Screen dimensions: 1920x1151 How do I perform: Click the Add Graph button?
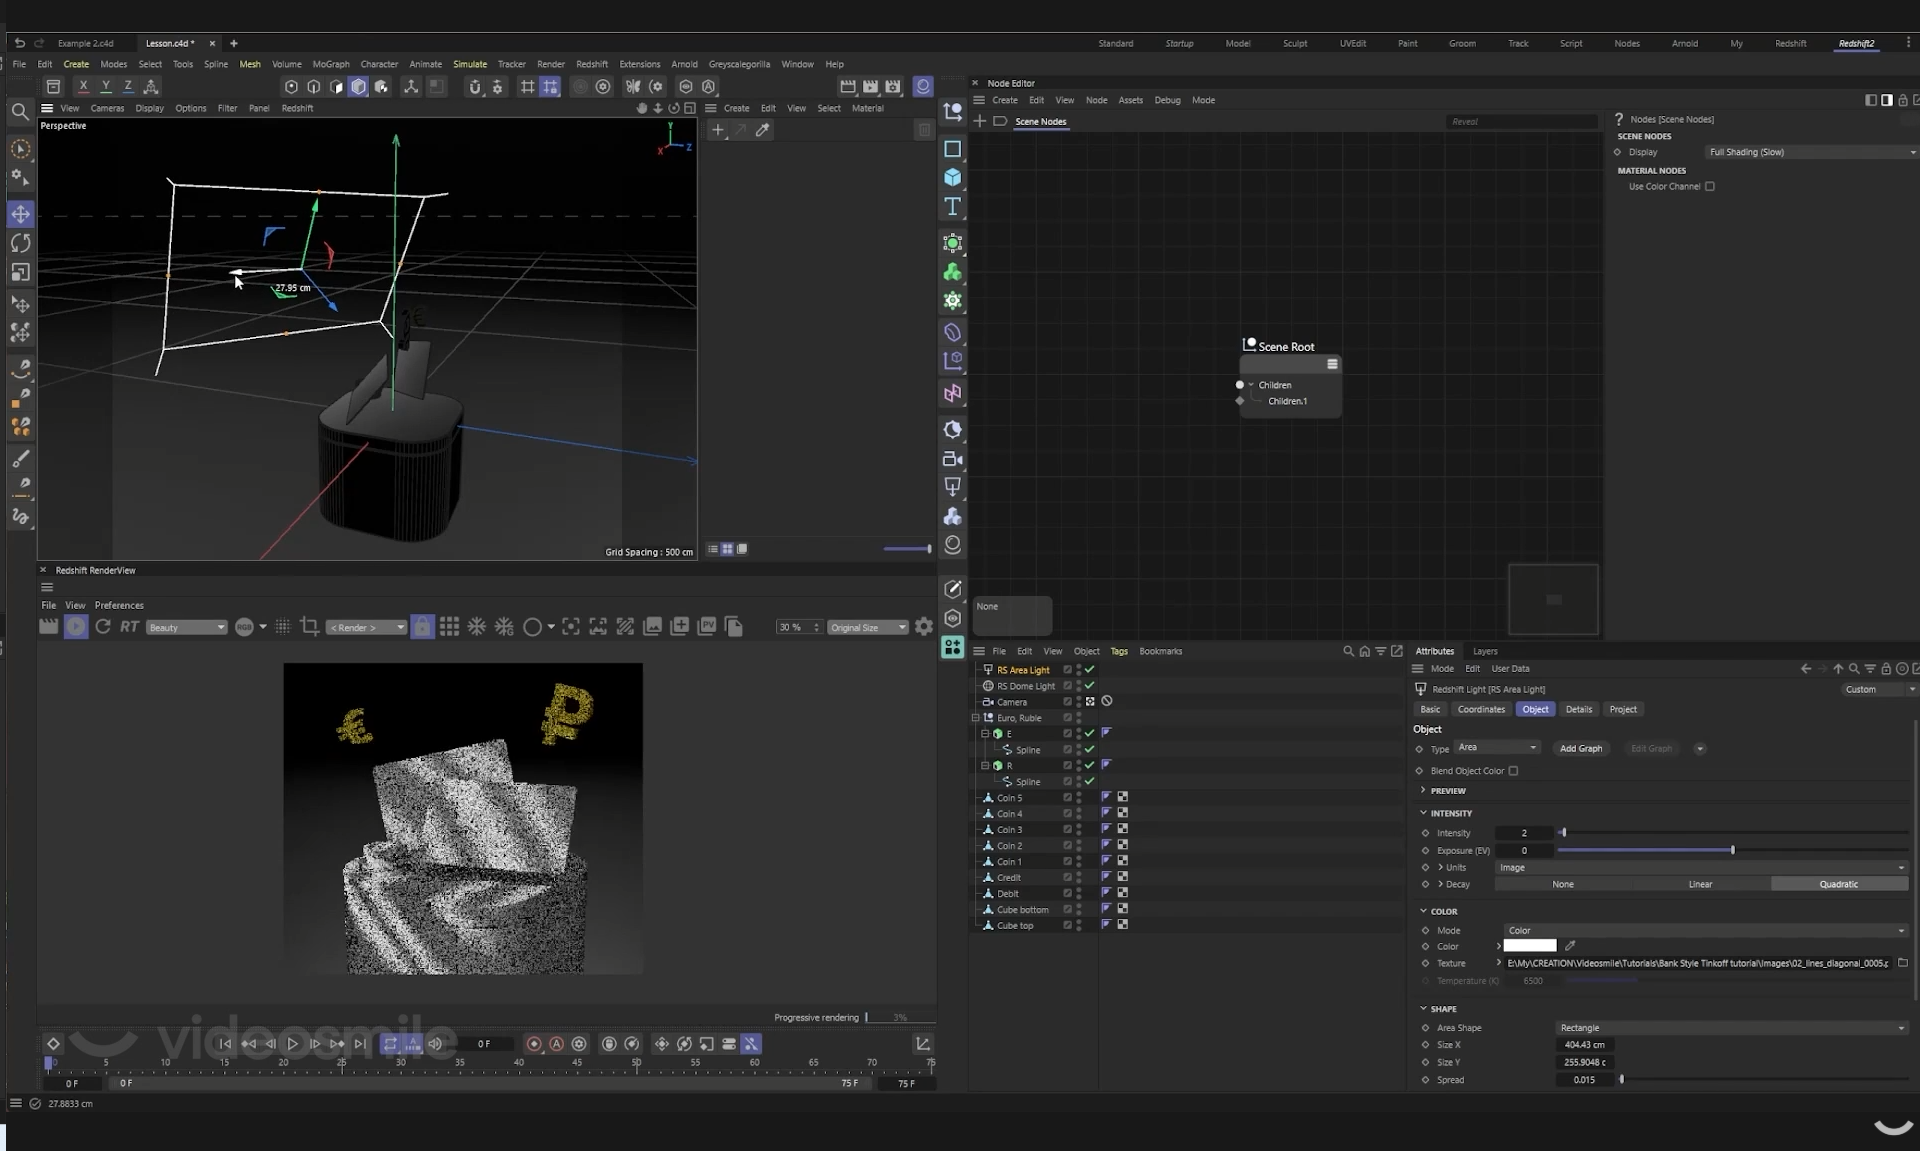pyautogui.click(x=1580, y=748)
